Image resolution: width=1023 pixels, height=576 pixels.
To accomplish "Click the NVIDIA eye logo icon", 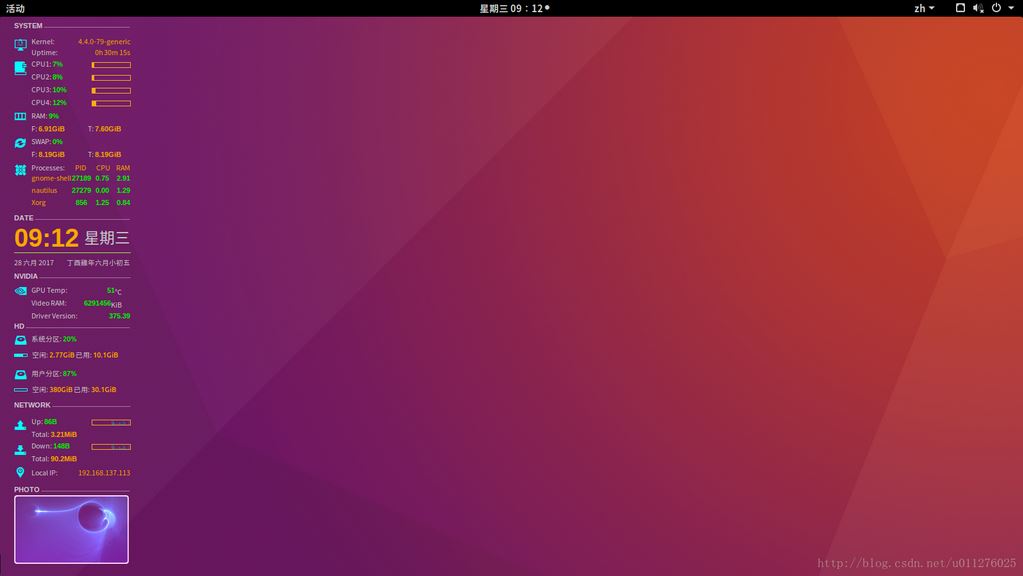I will (20, 291).
